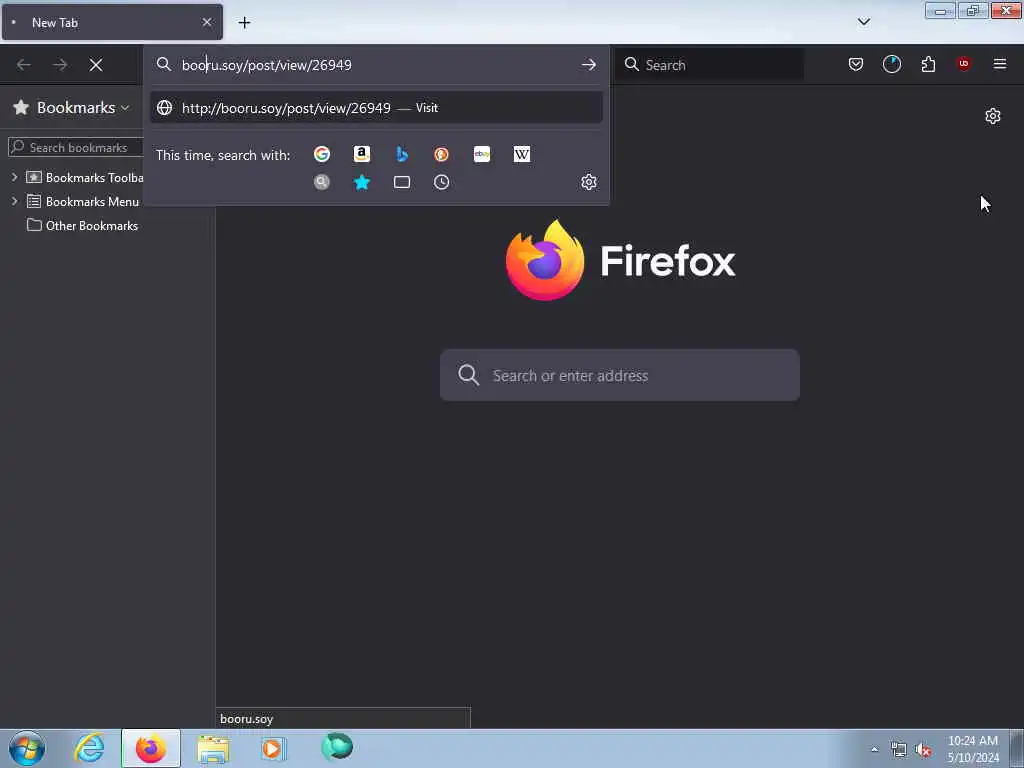
Task: List all tabs with the chevron
Action: tap(864, 22)
